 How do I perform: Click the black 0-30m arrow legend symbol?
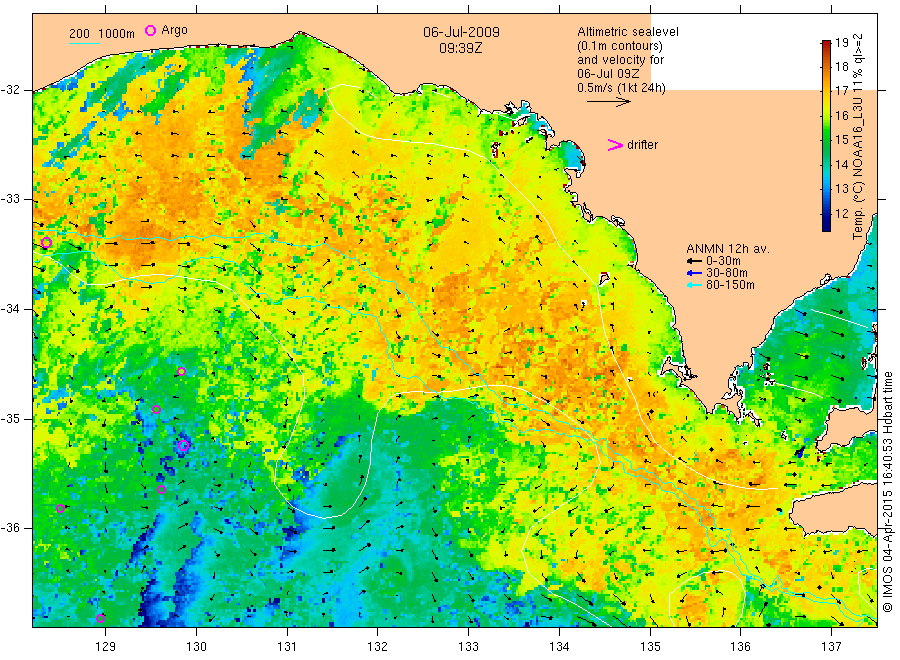pyautogui.click(x=695, y=261)
